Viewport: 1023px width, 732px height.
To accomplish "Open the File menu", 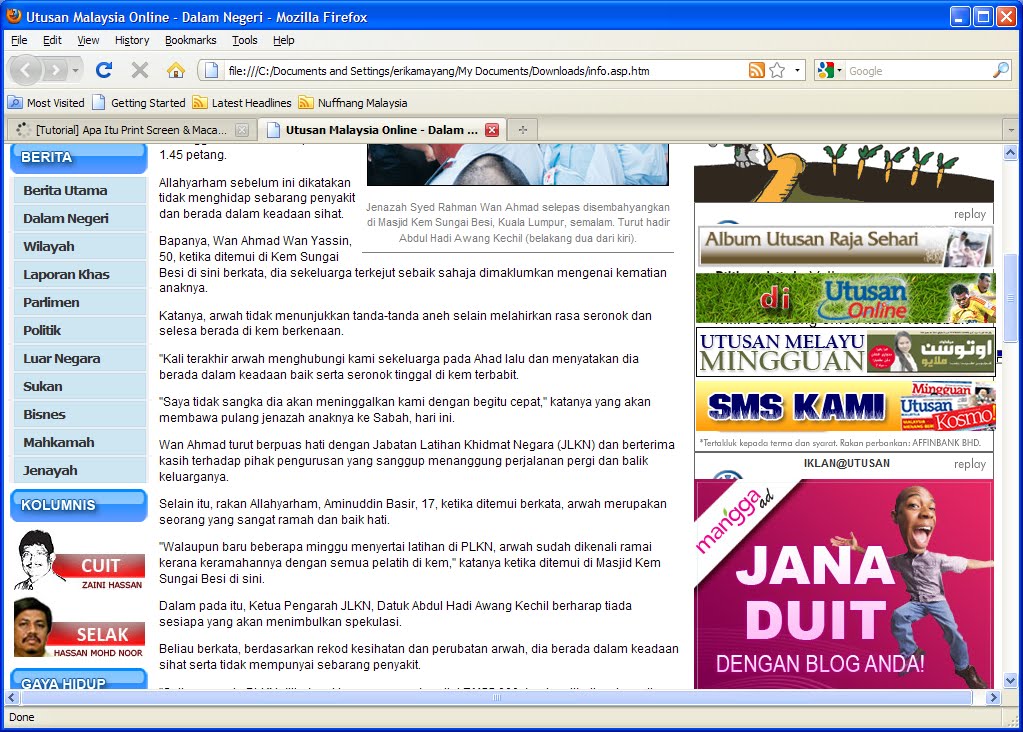I will pyautogui.click(x=20, y=40).
